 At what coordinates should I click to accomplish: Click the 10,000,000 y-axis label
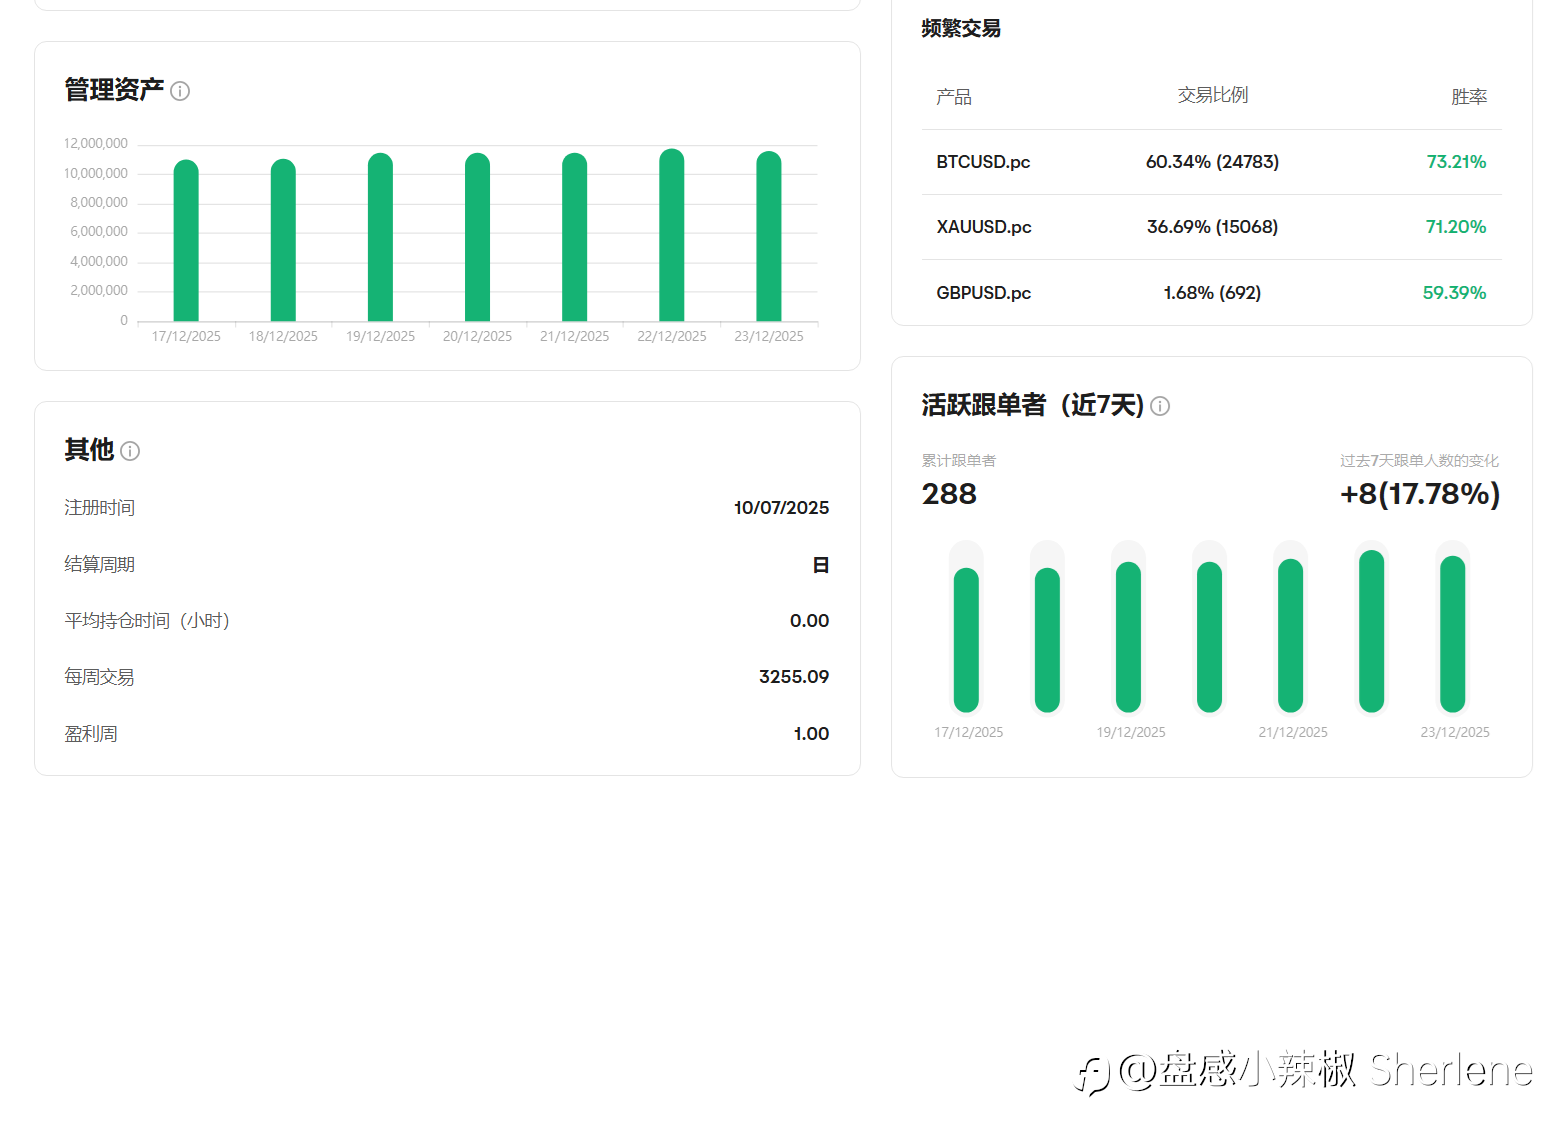96,174
